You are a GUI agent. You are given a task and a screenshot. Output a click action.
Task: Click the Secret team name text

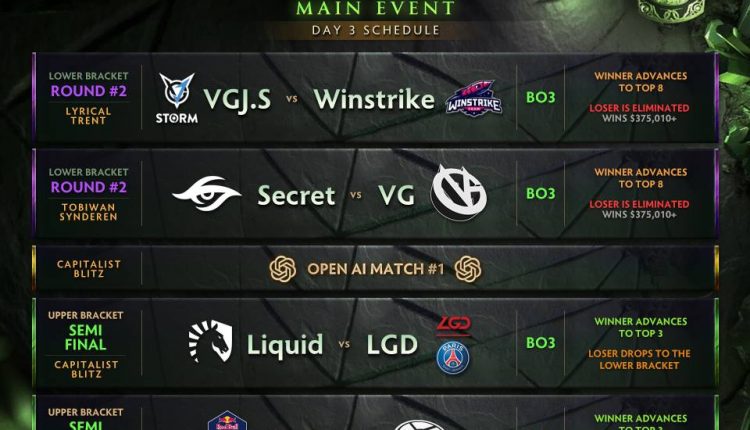[x=296, y=195]
